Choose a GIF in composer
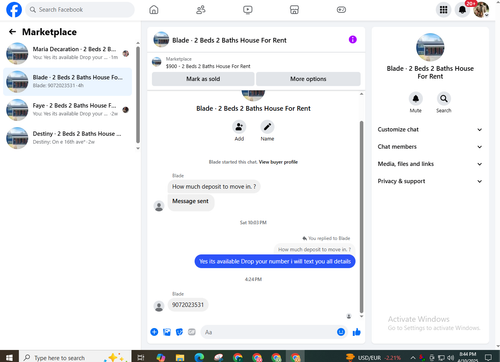 (192, 332)
